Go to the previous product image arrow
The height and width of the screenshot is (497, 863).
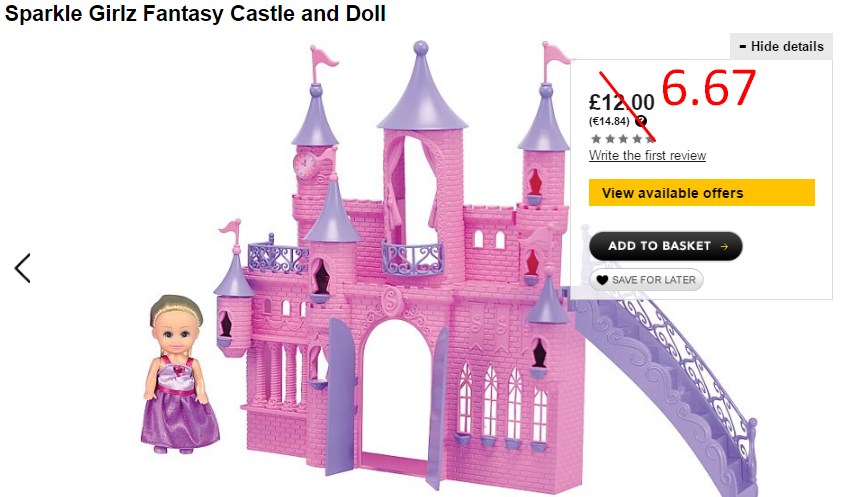point(23,268)
